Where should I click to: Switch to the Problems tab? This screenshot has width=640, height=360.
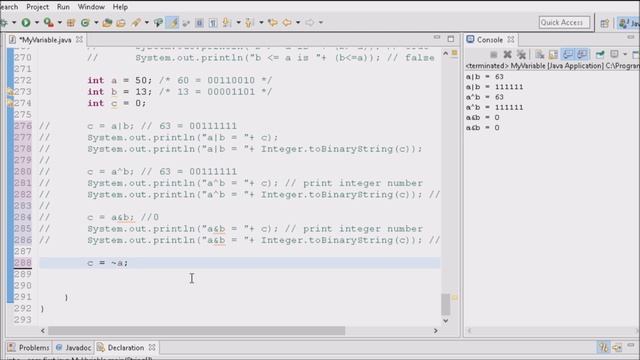(29, 348)
